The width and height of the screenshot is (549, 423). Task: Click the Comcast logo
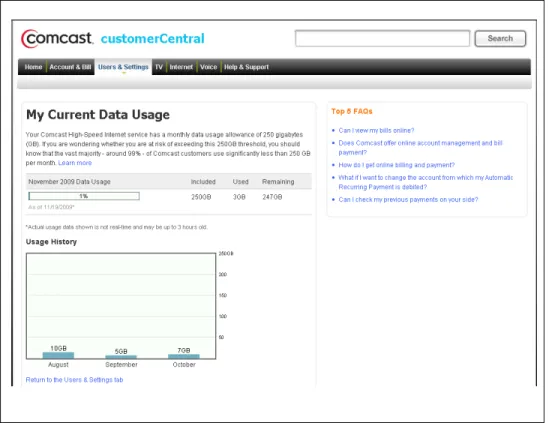click(57, 39)
